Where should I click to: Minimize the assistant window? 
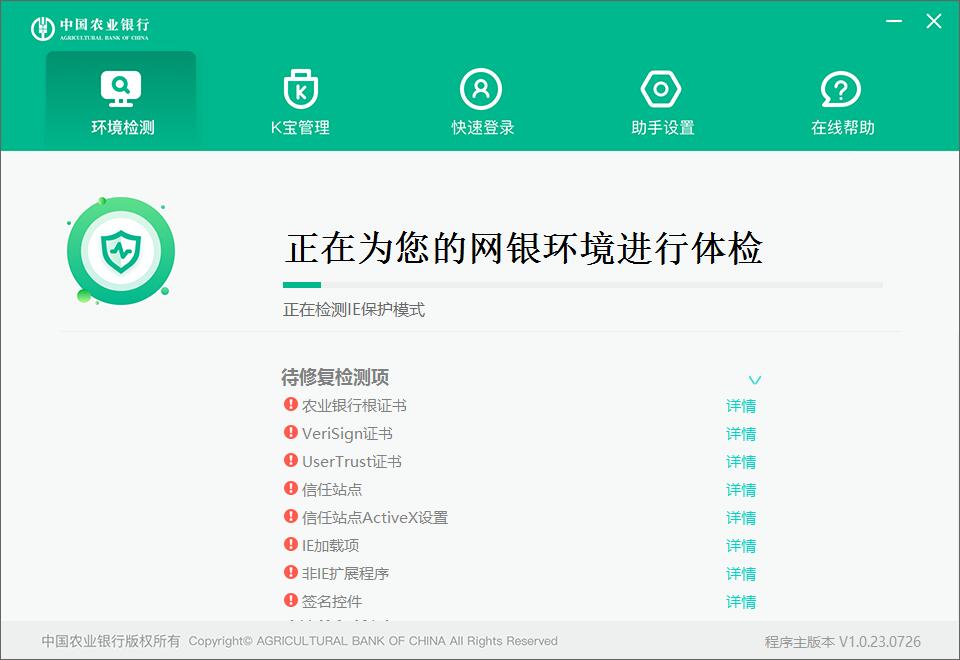pyautogui.click(x=894, y=21)
